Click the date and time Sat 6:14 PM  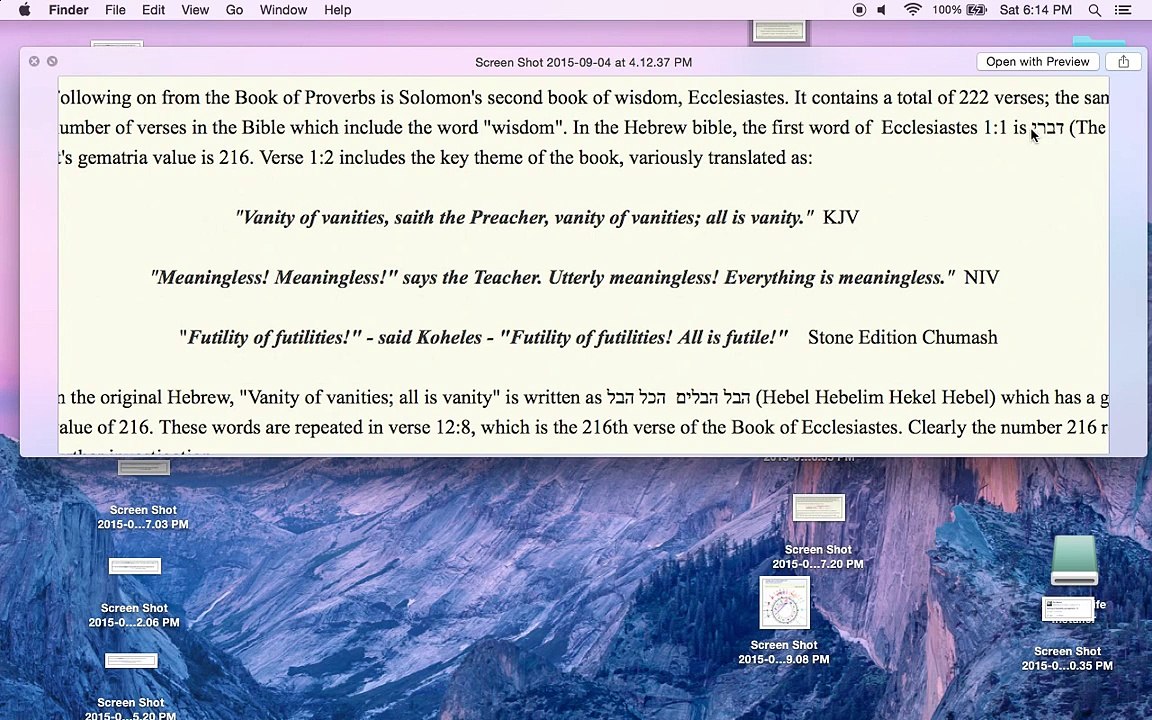click(1035, 10)
